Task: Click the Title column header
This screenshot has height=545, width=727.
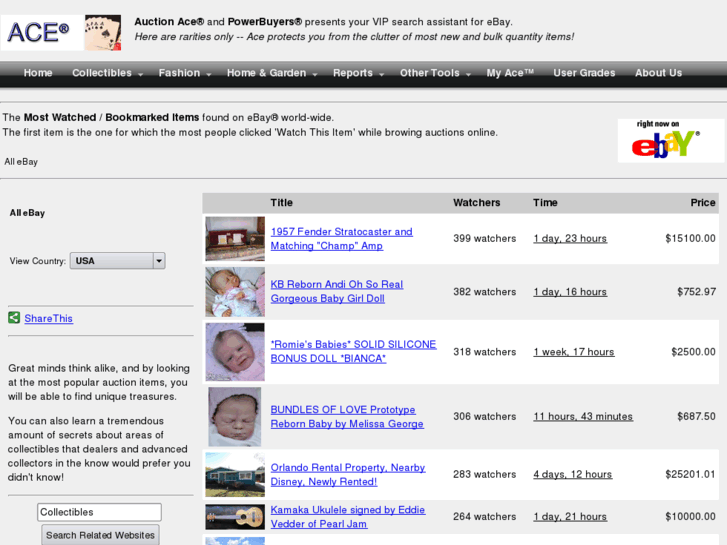Action: click(281, 203)
